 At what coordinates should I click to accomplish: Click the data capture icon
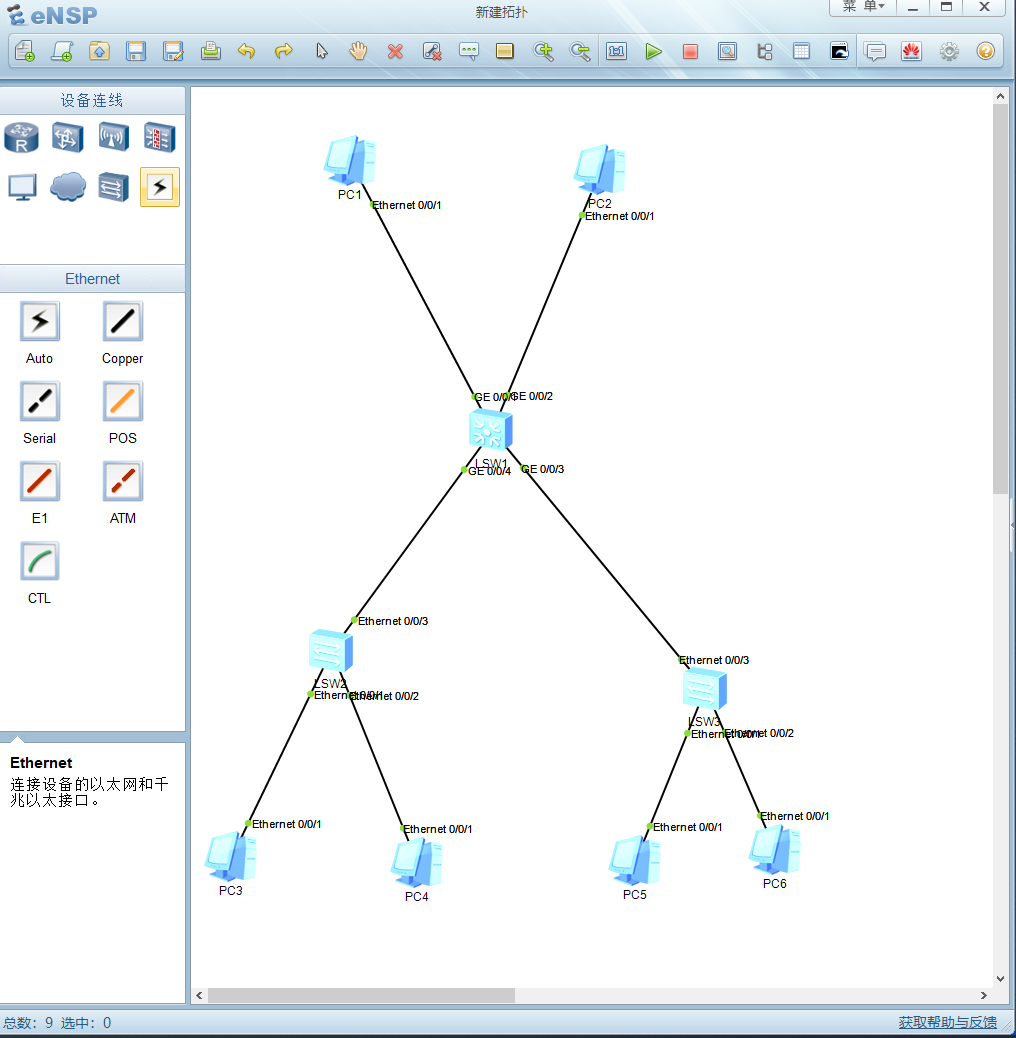pos(727,51)
